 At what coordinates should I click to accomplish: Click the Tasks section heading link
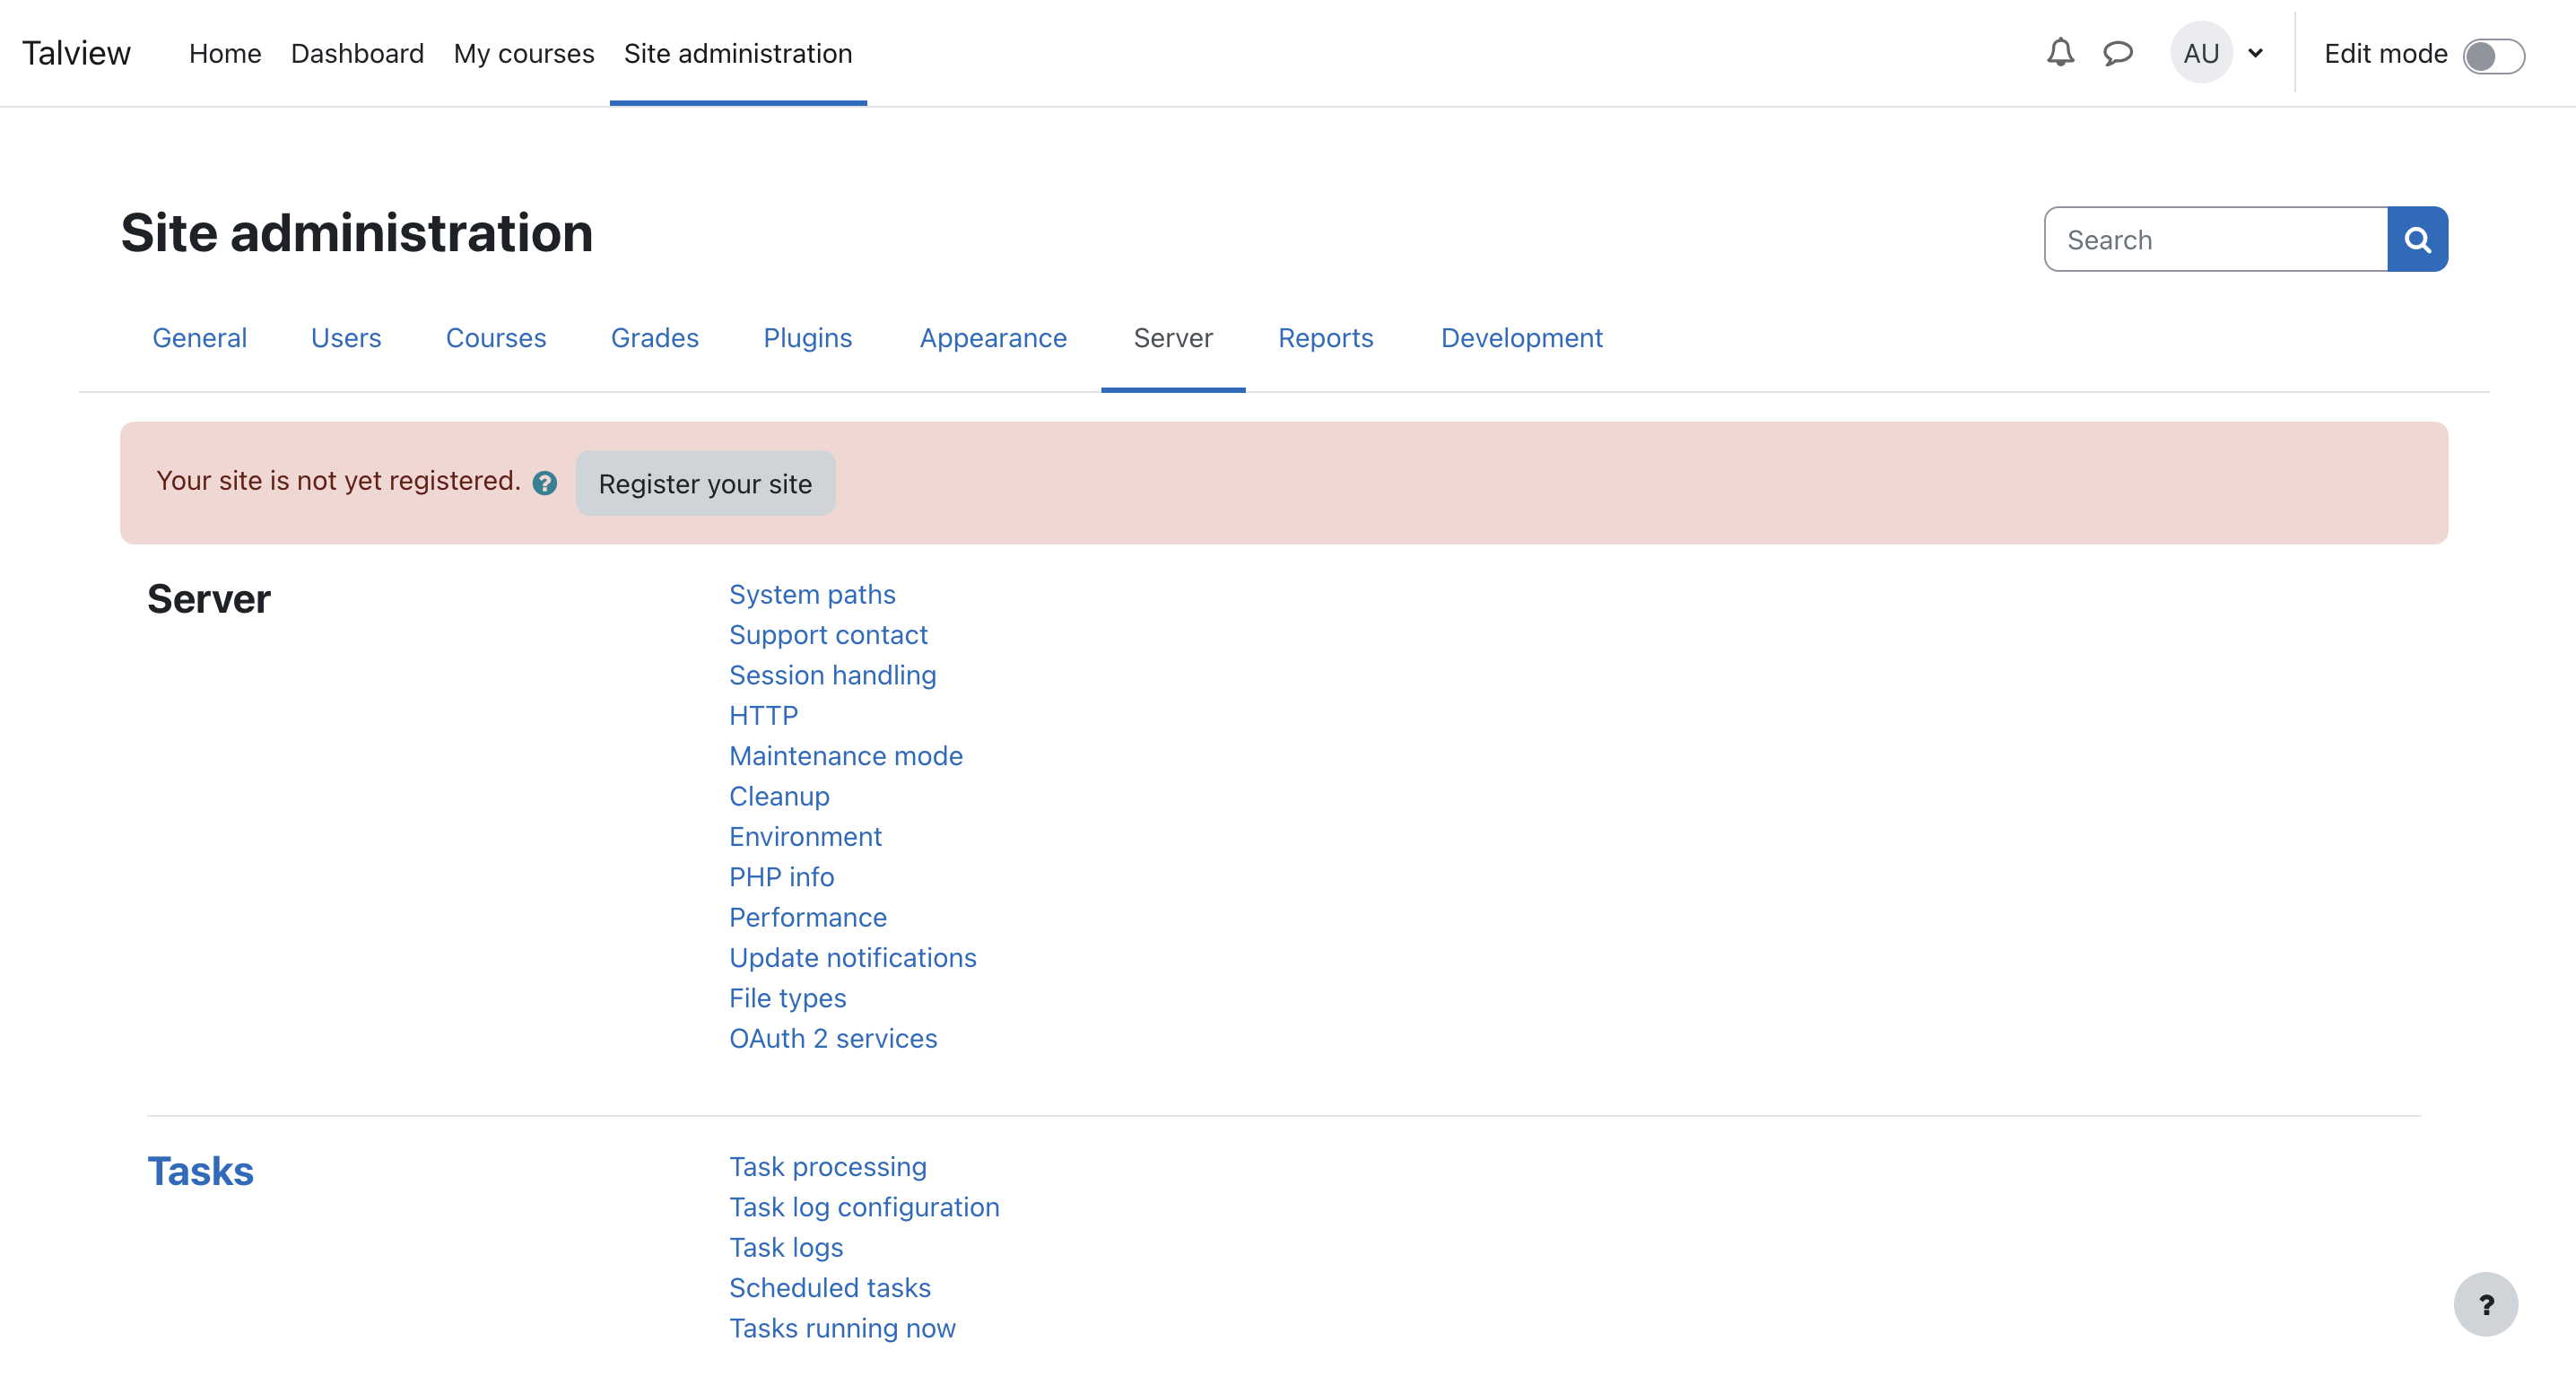tap(200, 1171)
